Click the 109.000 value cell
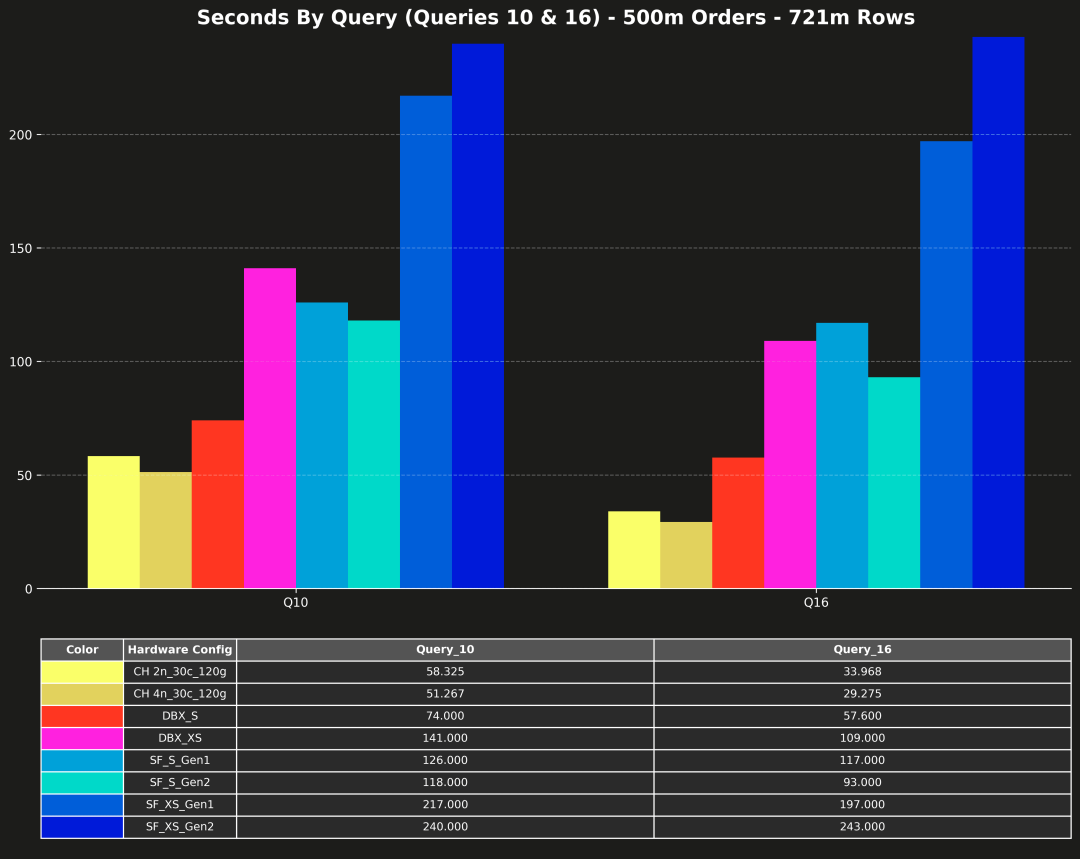The width and height of the screenshot is (1080, 859). (x=862, y=738)
